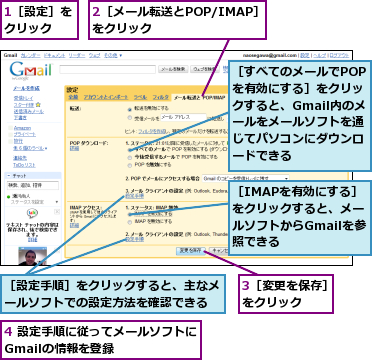Select IMAP を無効にする radio button
The image size is (372, 360).
(129, 221)
